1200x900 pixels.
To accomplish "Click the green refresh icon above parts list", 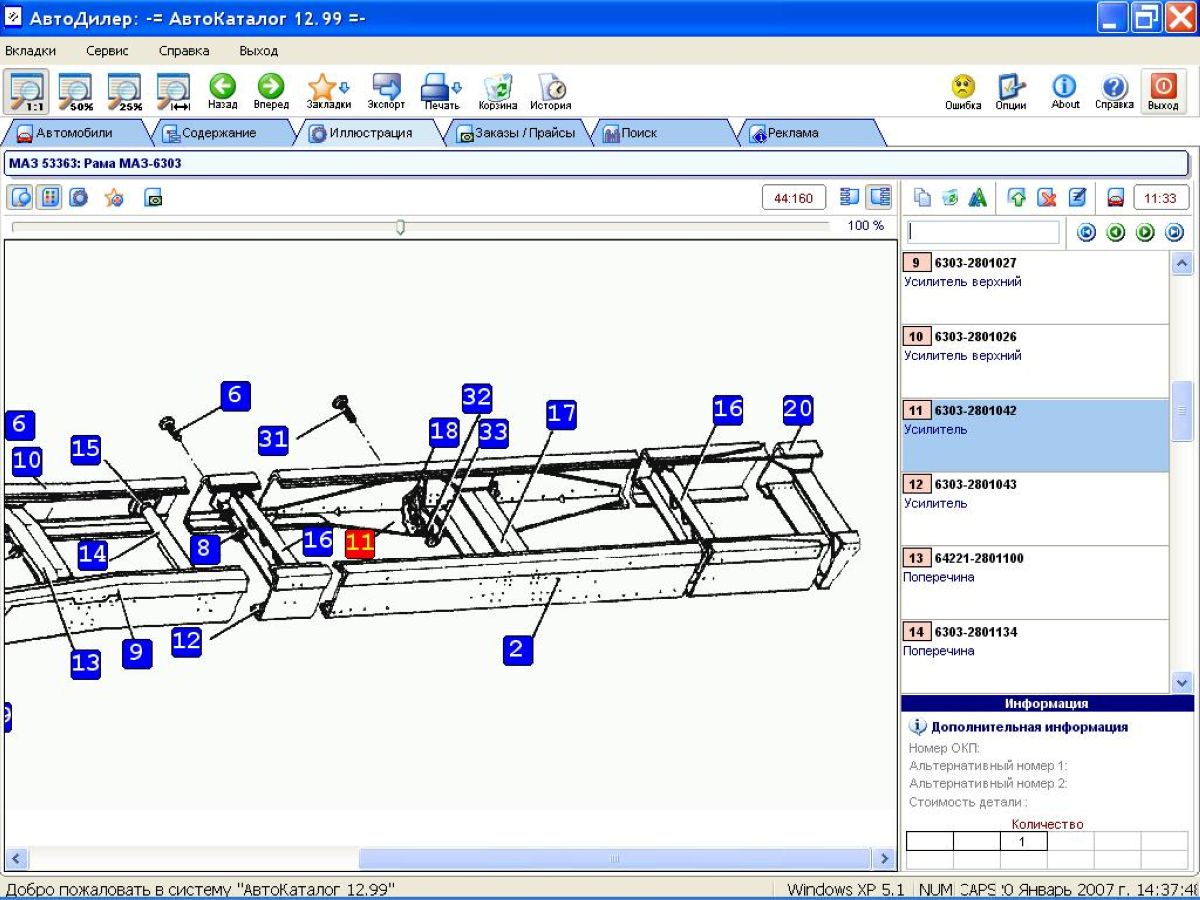I will pos(950,198).
